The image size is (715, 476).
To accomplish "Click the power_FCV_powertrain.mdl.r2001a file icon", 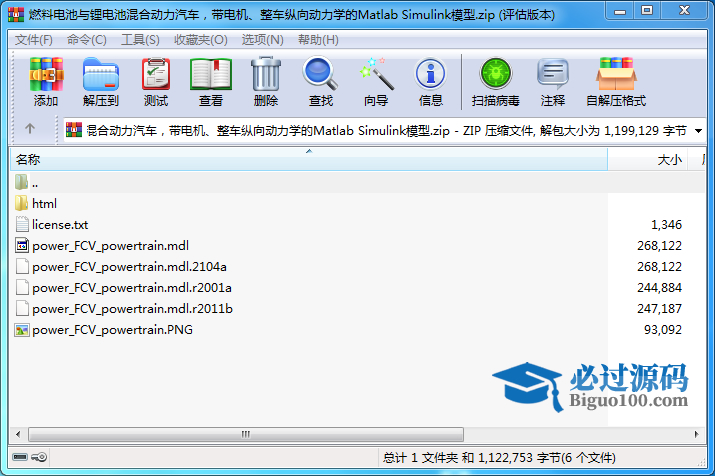I will 22,287.
